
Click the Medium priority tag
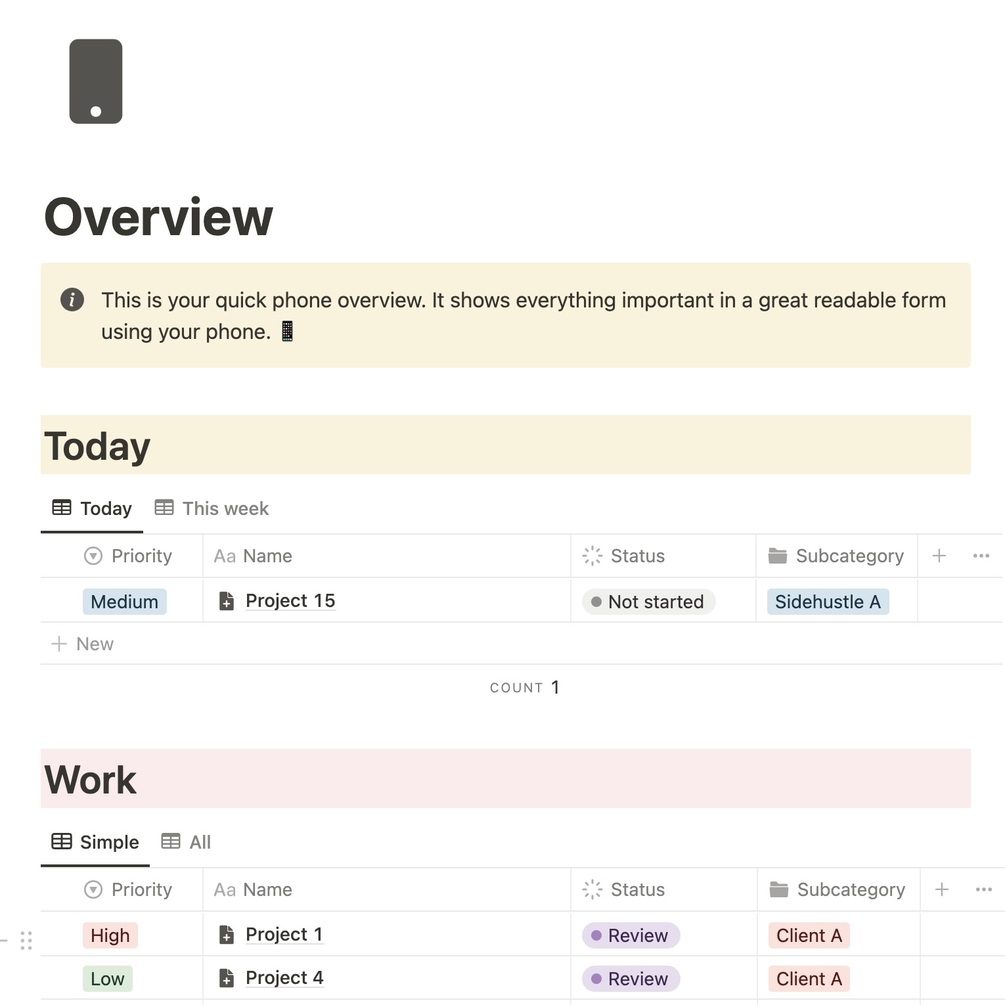(x=124, y=602)
